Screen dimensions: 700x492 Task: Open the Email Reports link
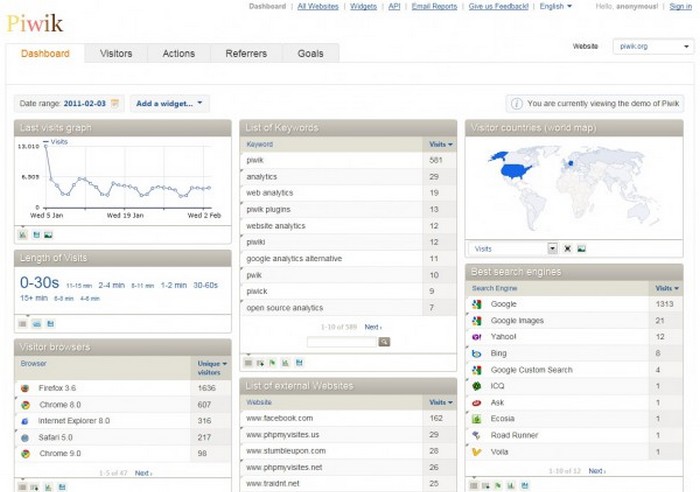point(434,6)
